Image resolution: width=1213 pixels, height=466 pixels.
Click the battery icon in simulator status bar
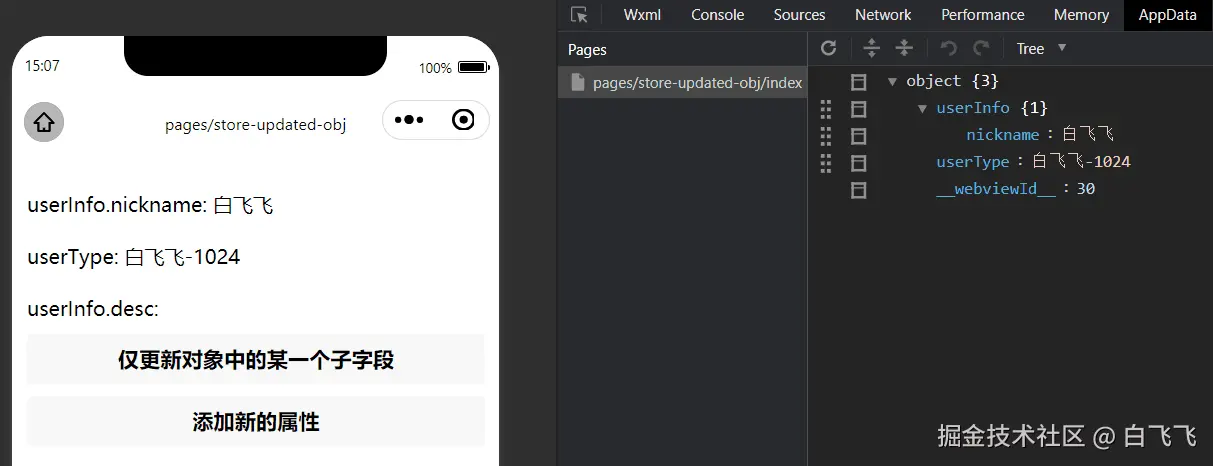tap(472, 68)
